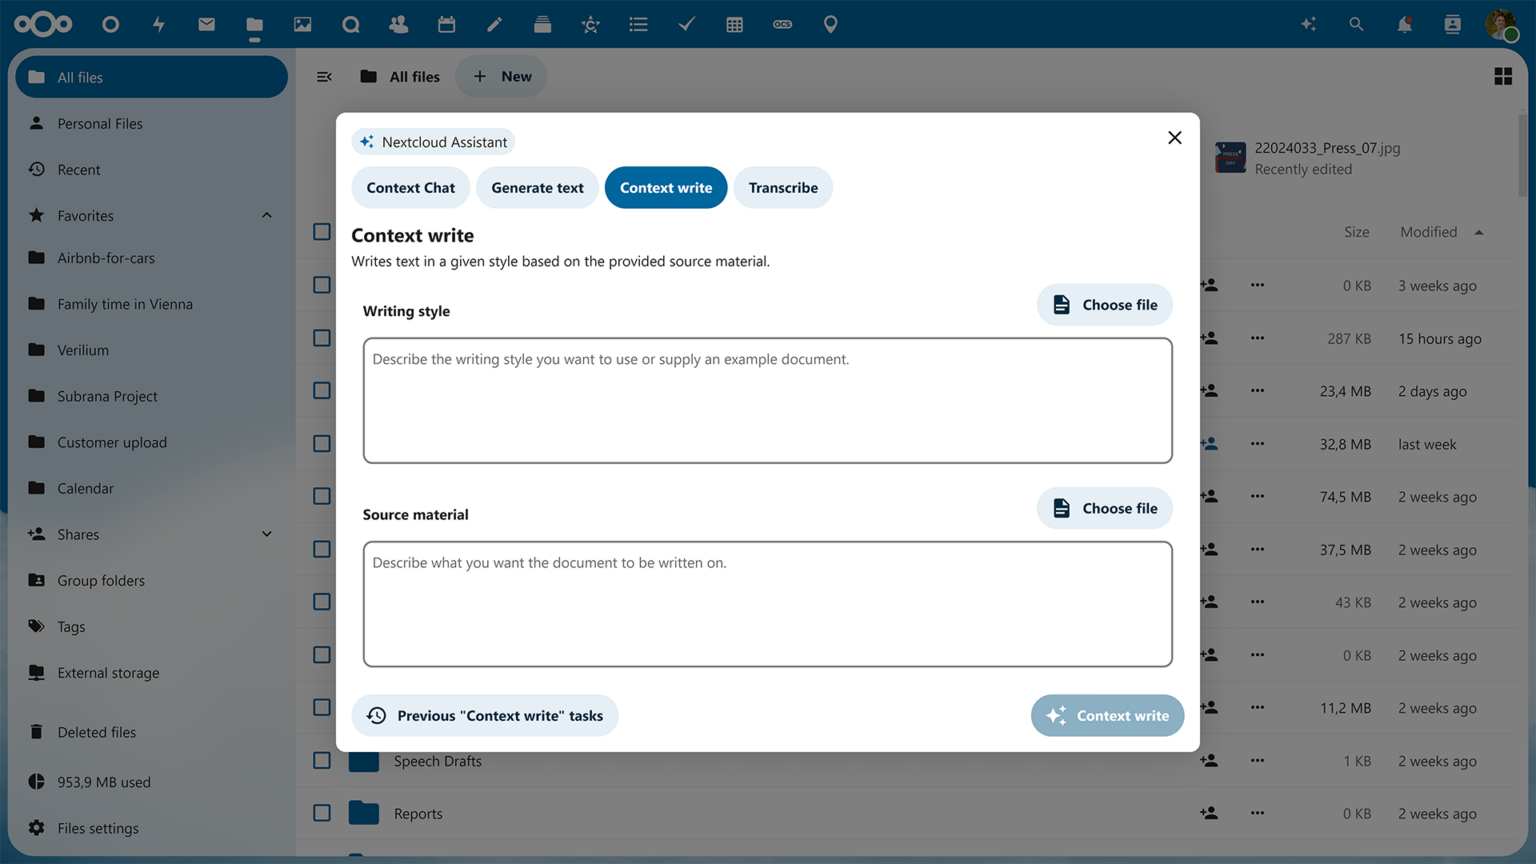
Task: Open the Deck app icon
Action: coord(542,24)
